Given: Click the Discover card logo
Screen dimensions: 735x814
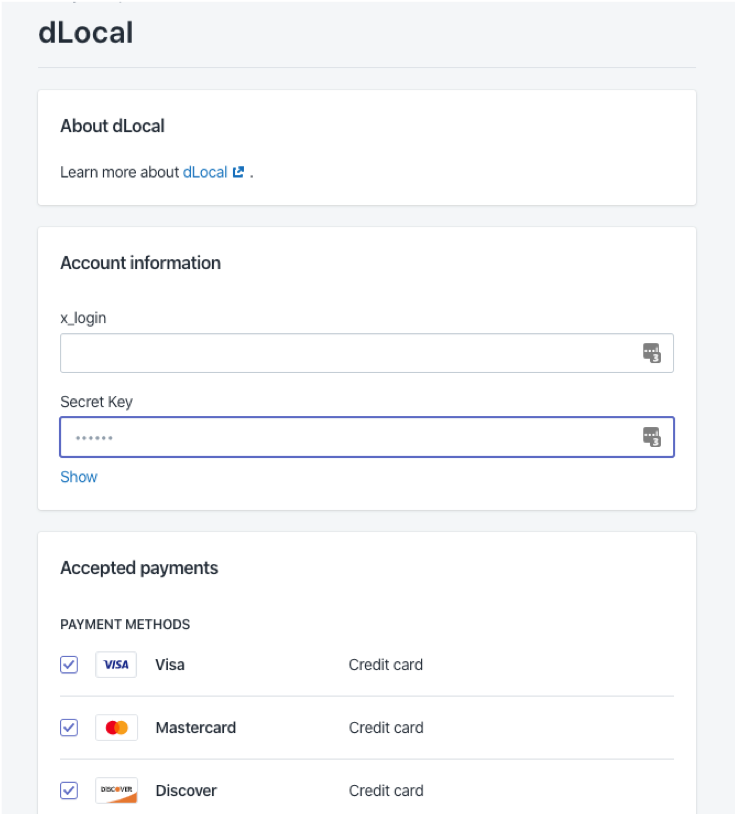Looking at the screenshot, I should (116, 790).
